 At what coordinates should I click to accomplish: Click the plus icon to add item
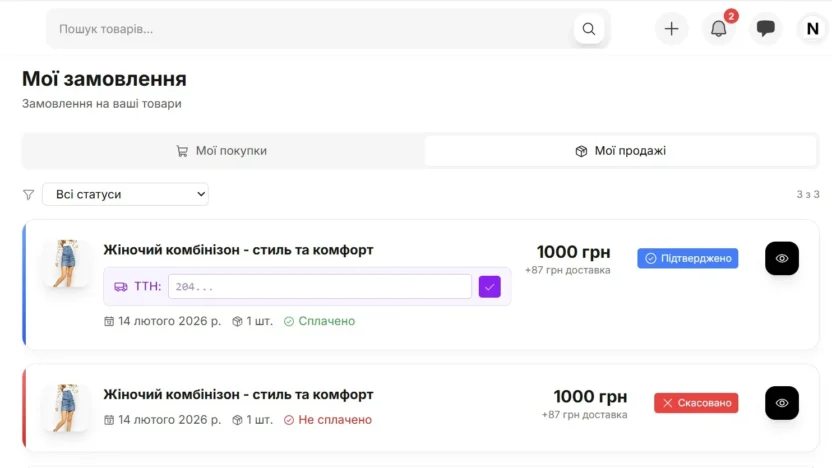671,29
